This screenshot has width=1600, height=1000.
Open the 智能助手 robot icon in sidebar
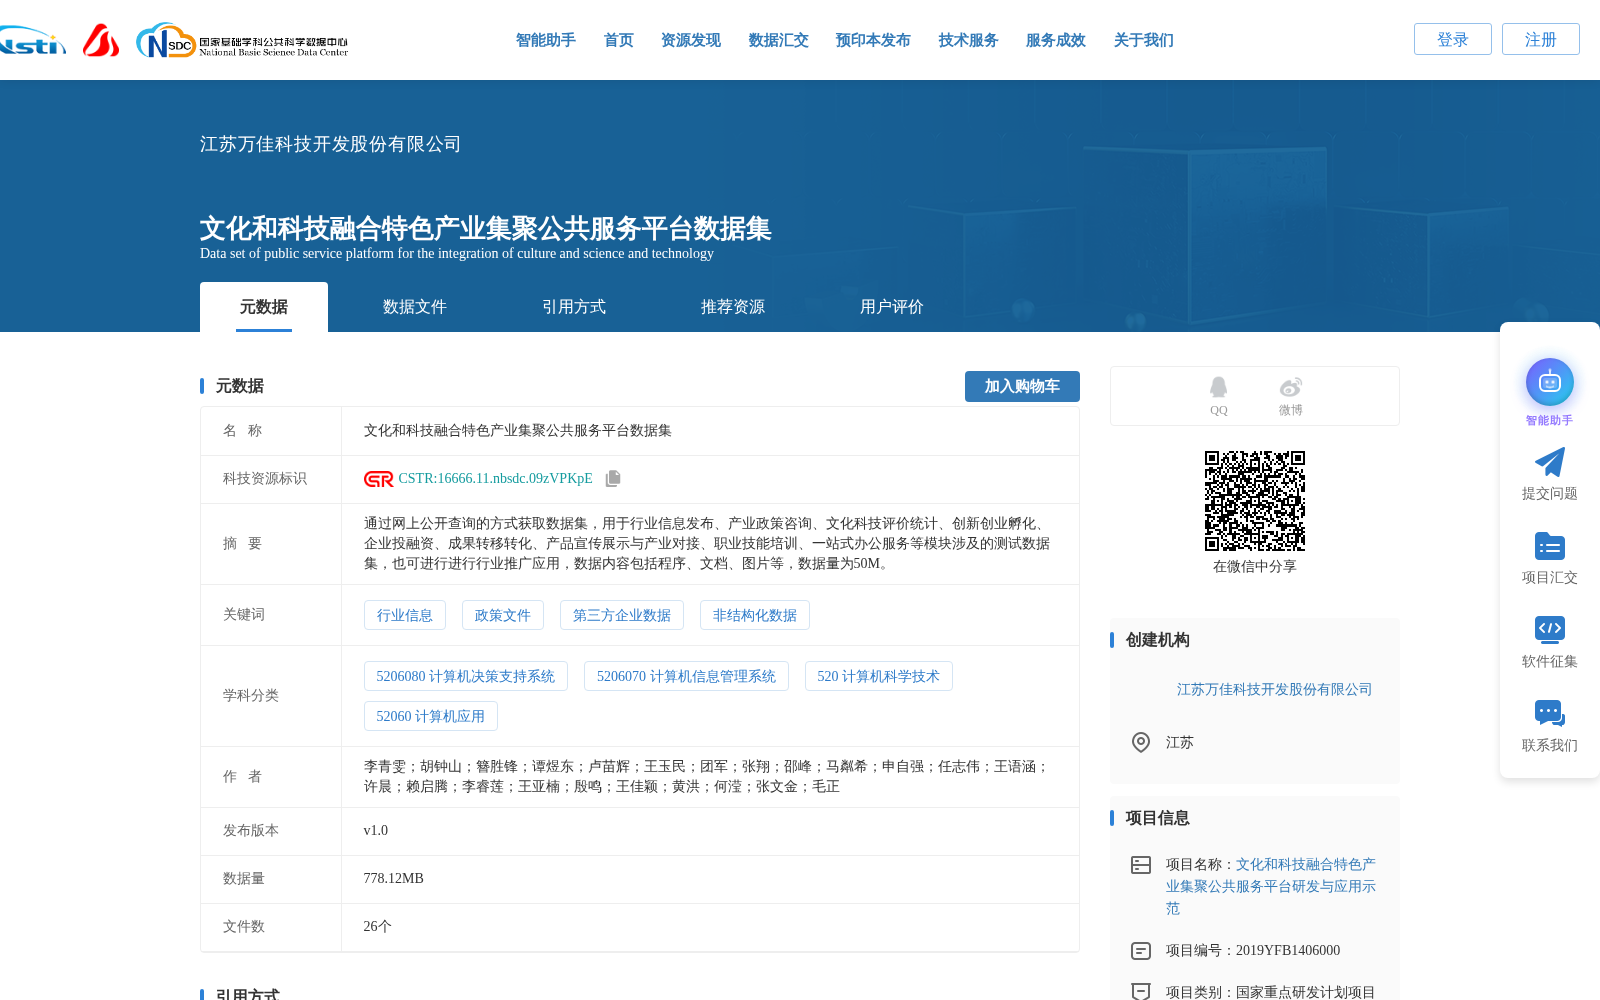pos(1550,382)
